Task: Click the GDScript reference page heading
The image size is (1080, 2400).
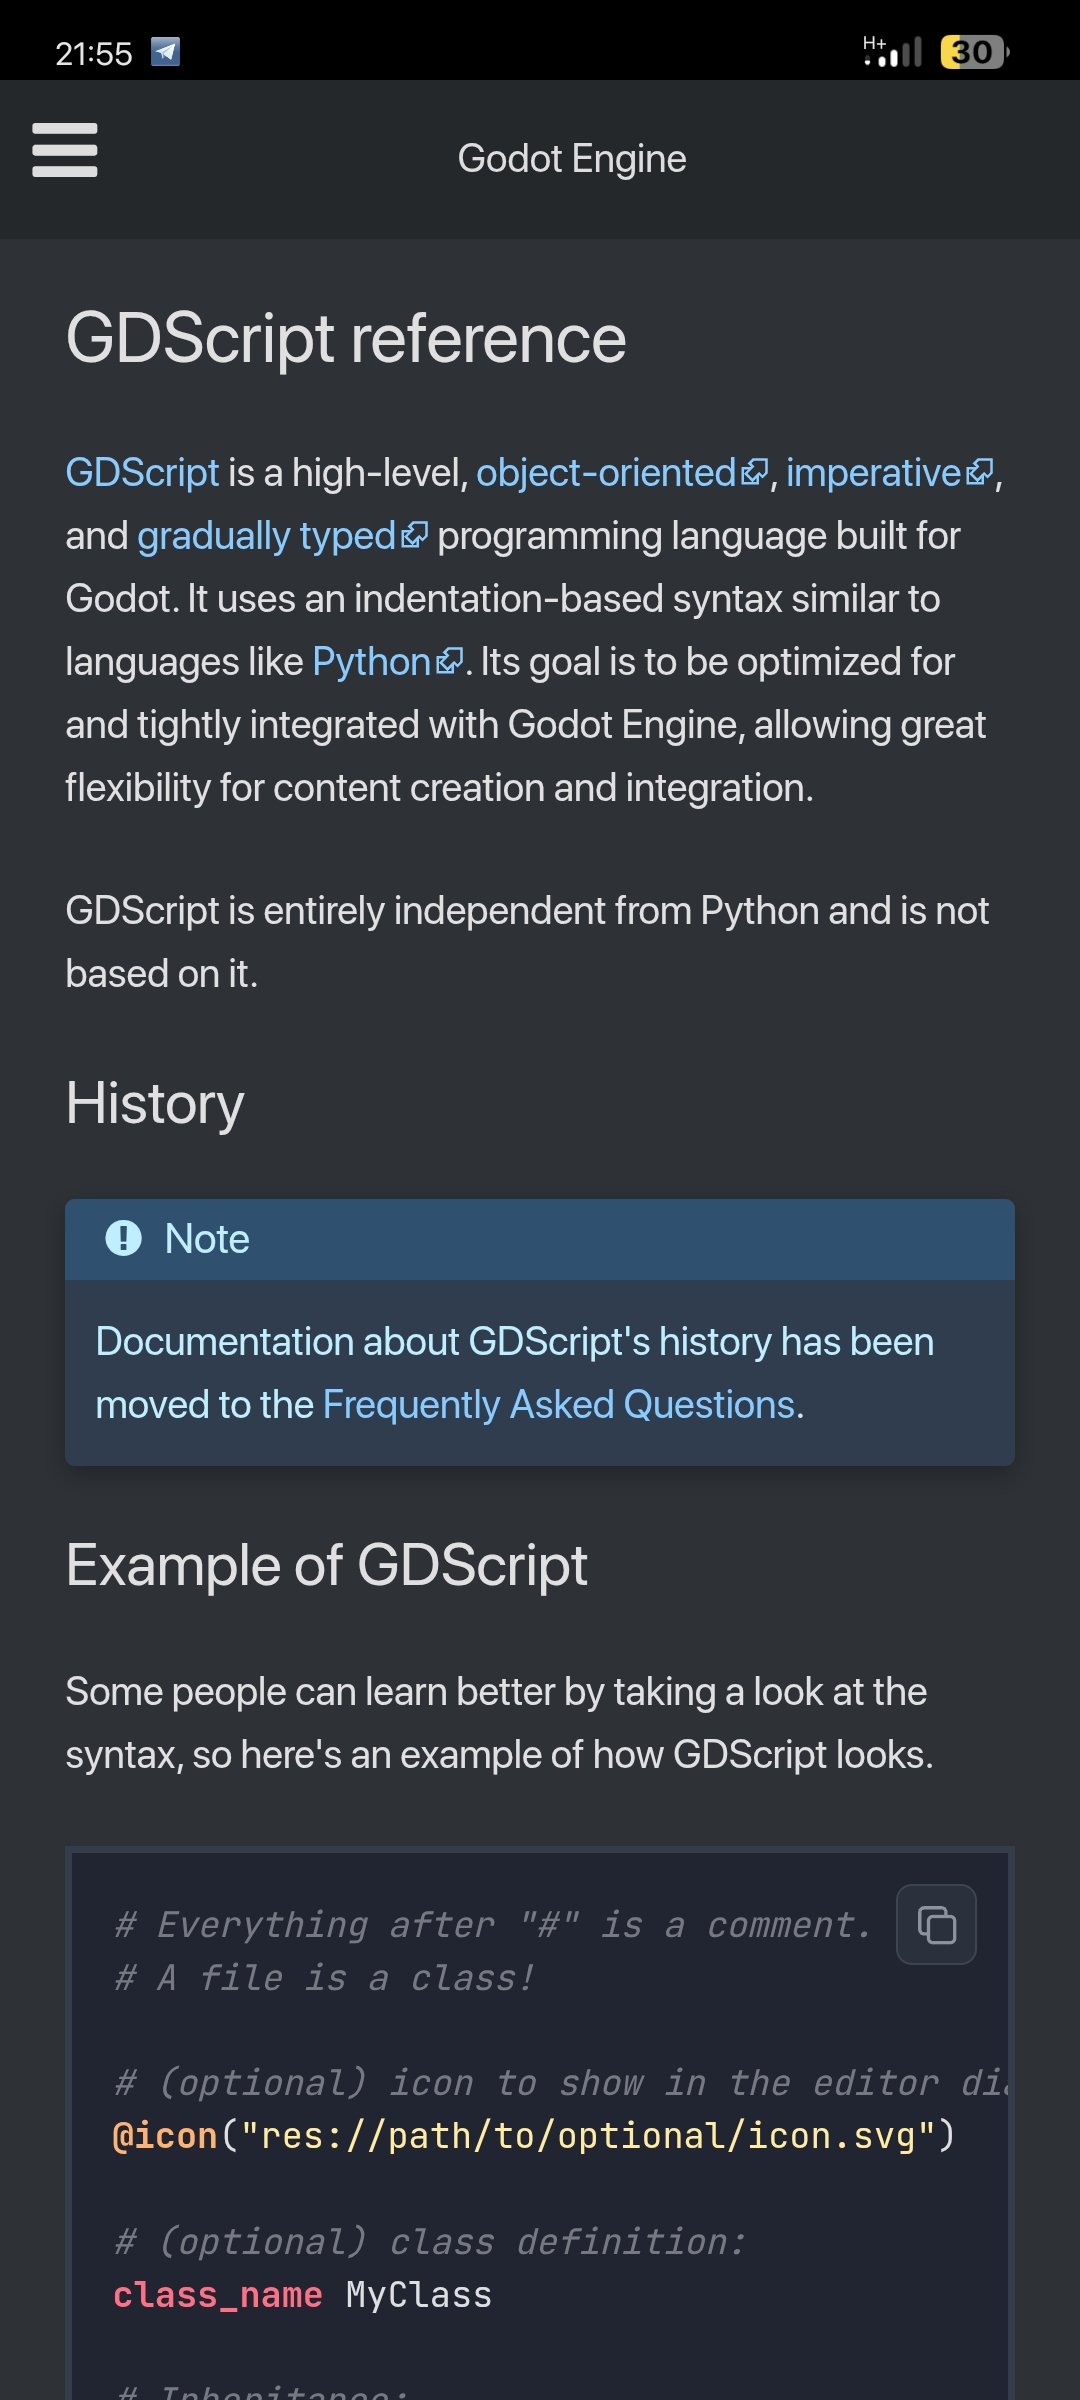Action: (x=346, y=338)
